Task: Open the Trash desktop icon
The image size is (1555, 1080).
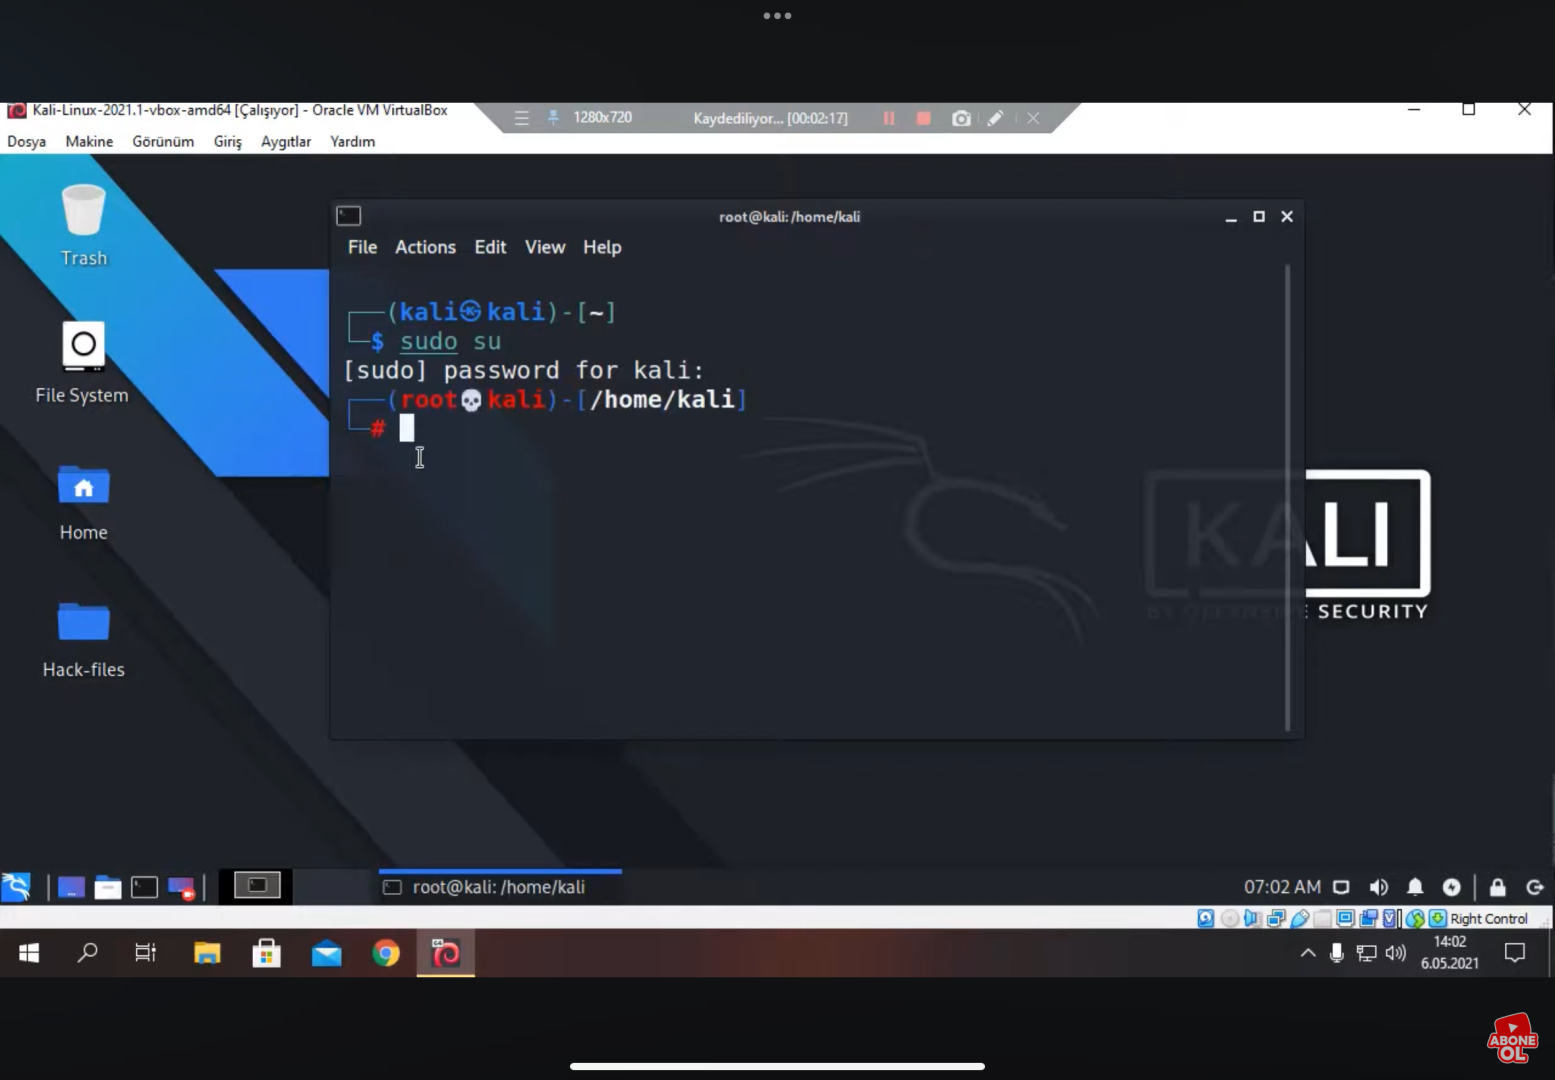Action: coord(83,225)
